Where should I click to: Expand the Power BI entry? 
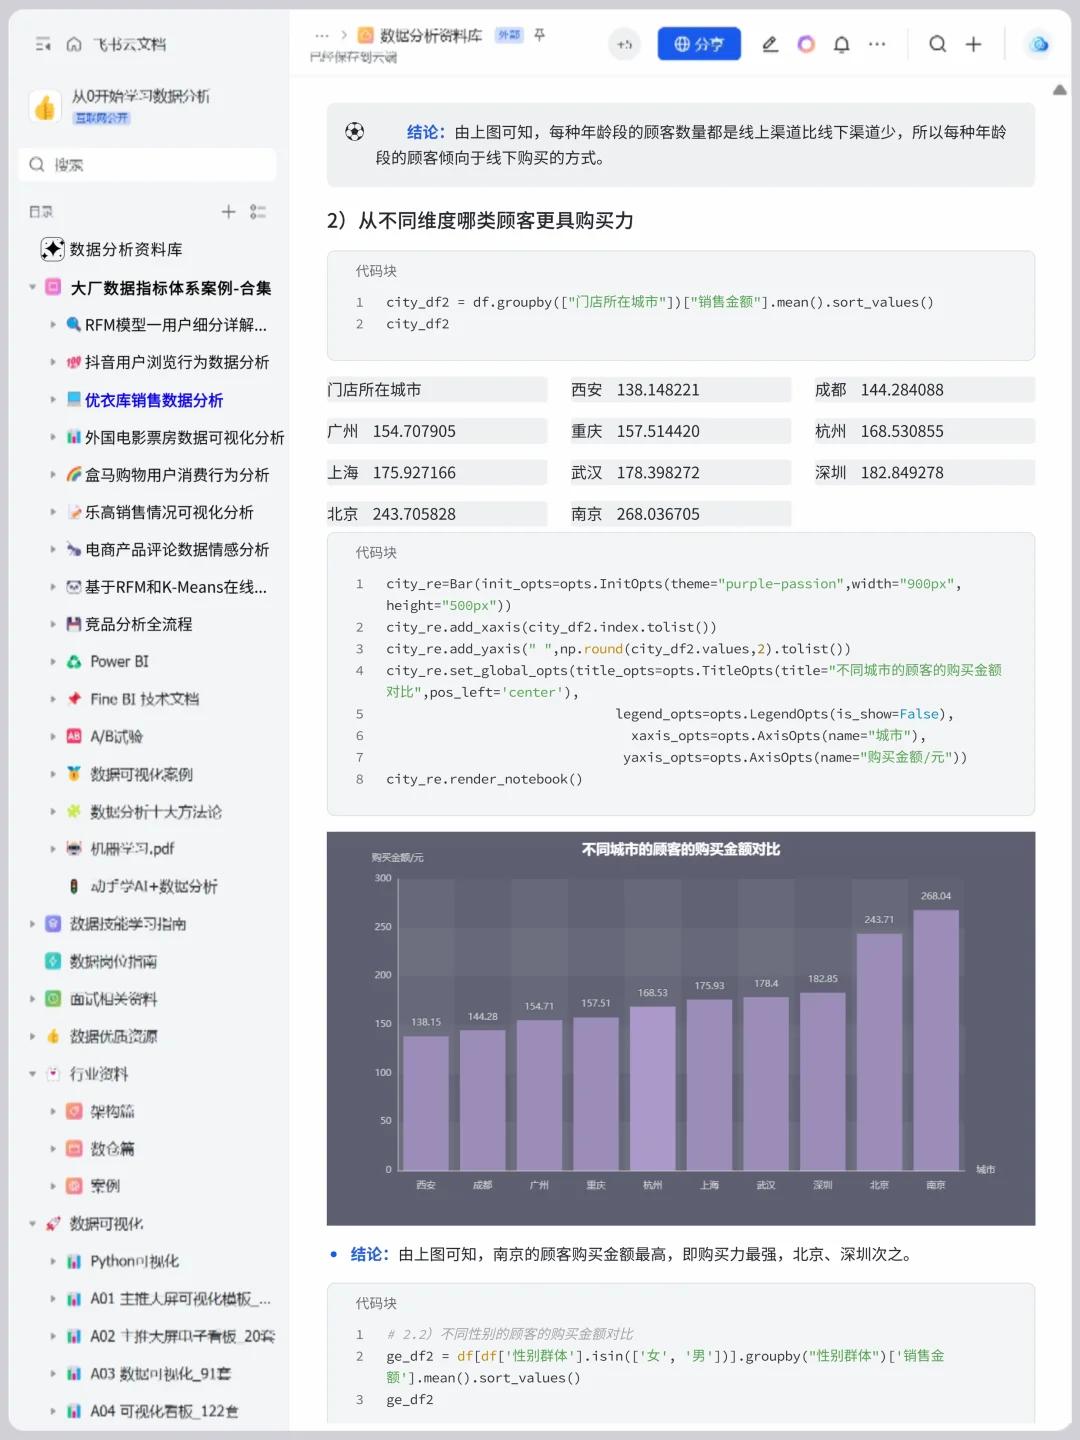[x=53, y=661]
